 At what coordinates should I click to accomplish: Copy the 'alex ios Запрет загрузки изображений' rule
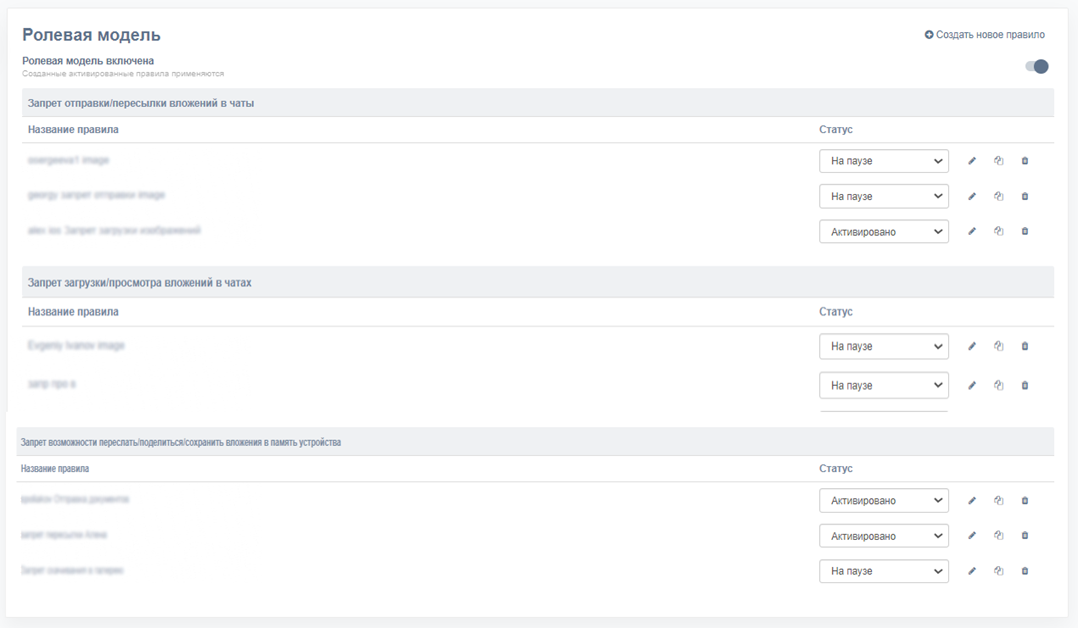coord(998,231)
